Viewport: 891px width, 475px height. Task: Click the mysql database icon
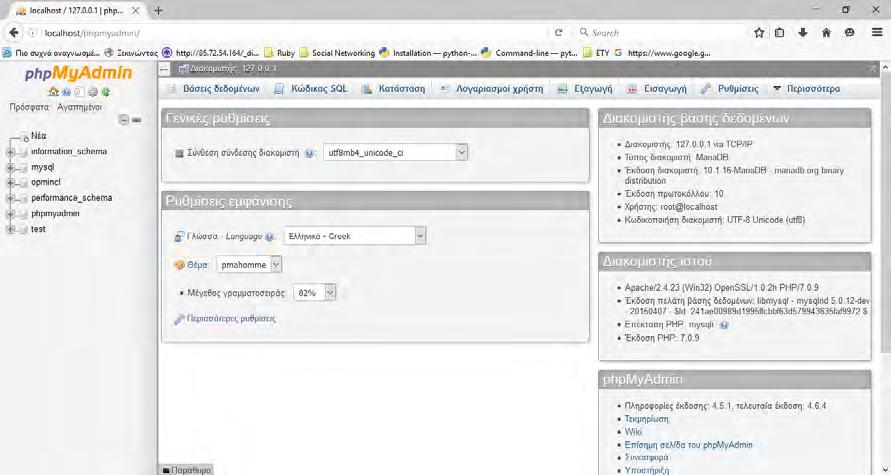22,168
